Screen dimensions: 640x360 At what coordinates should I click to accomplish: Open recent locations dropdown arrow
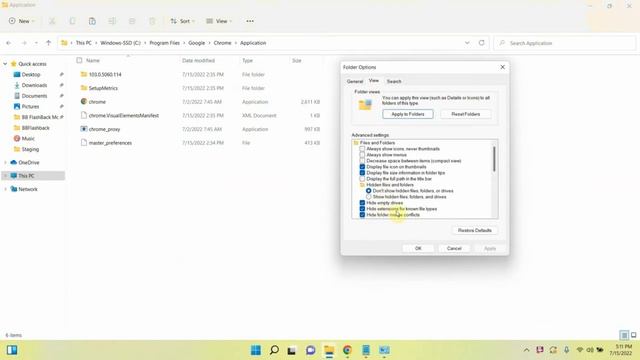(36, 43)
